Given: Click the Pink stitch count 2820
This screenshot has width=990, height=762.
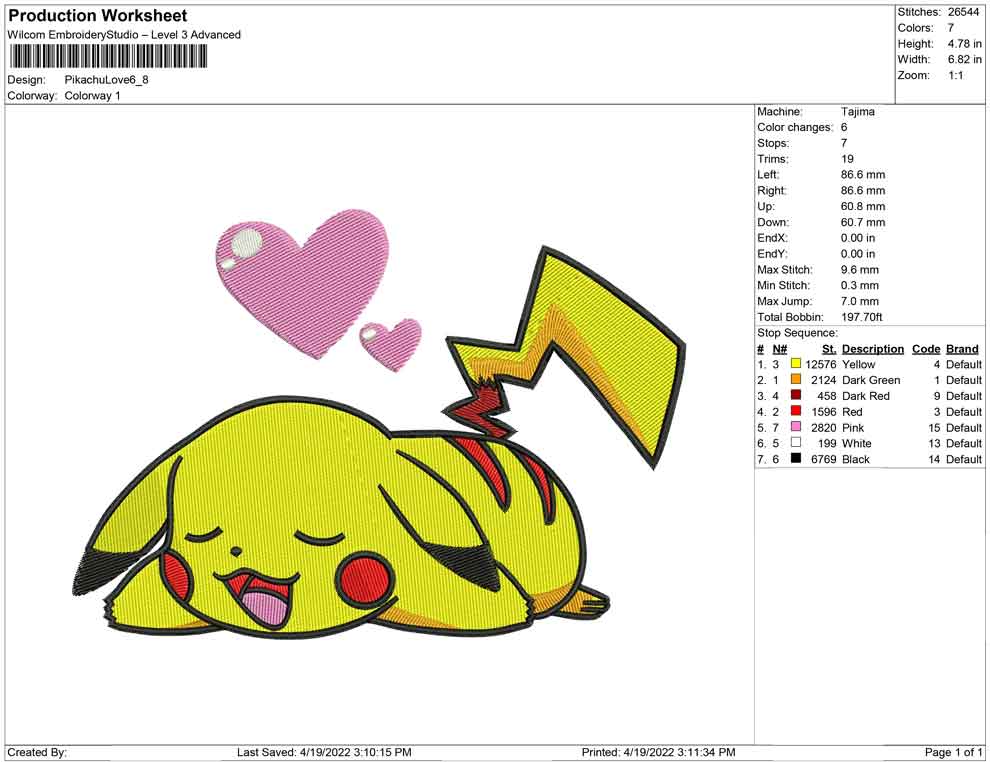Looking at the screenshot, I should click(823, 427).
